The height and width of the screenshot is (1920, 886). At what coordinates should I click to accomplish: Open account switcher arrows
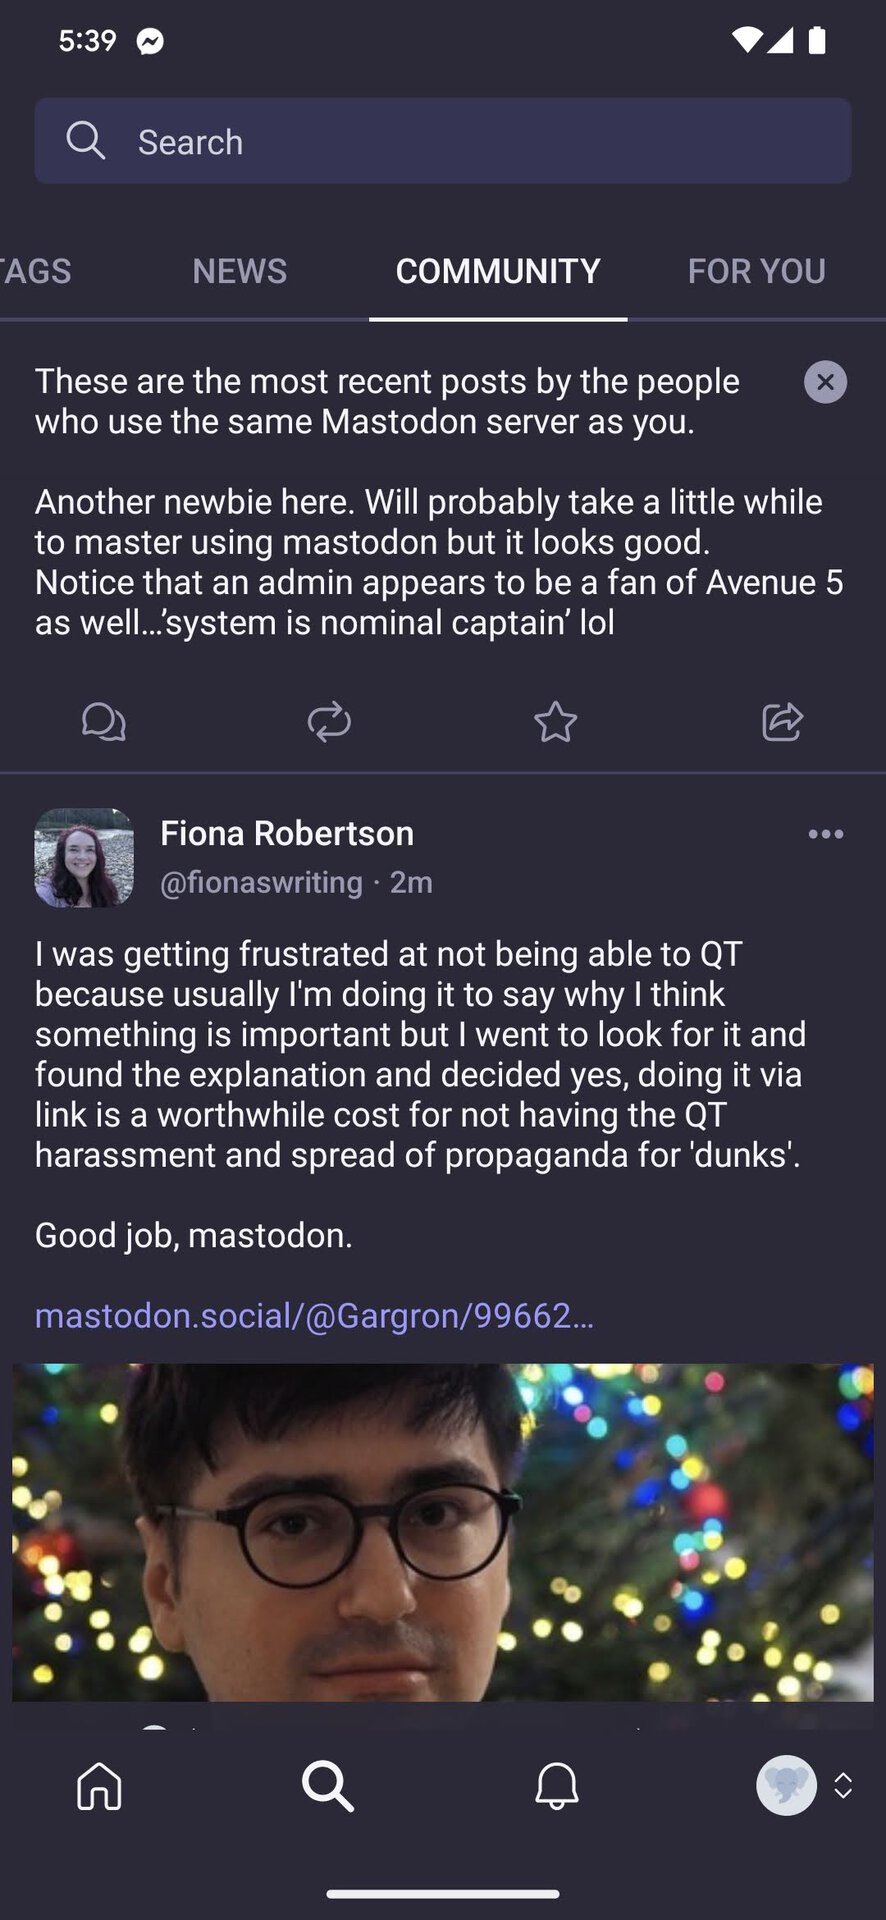click(x=843, y=1785)
